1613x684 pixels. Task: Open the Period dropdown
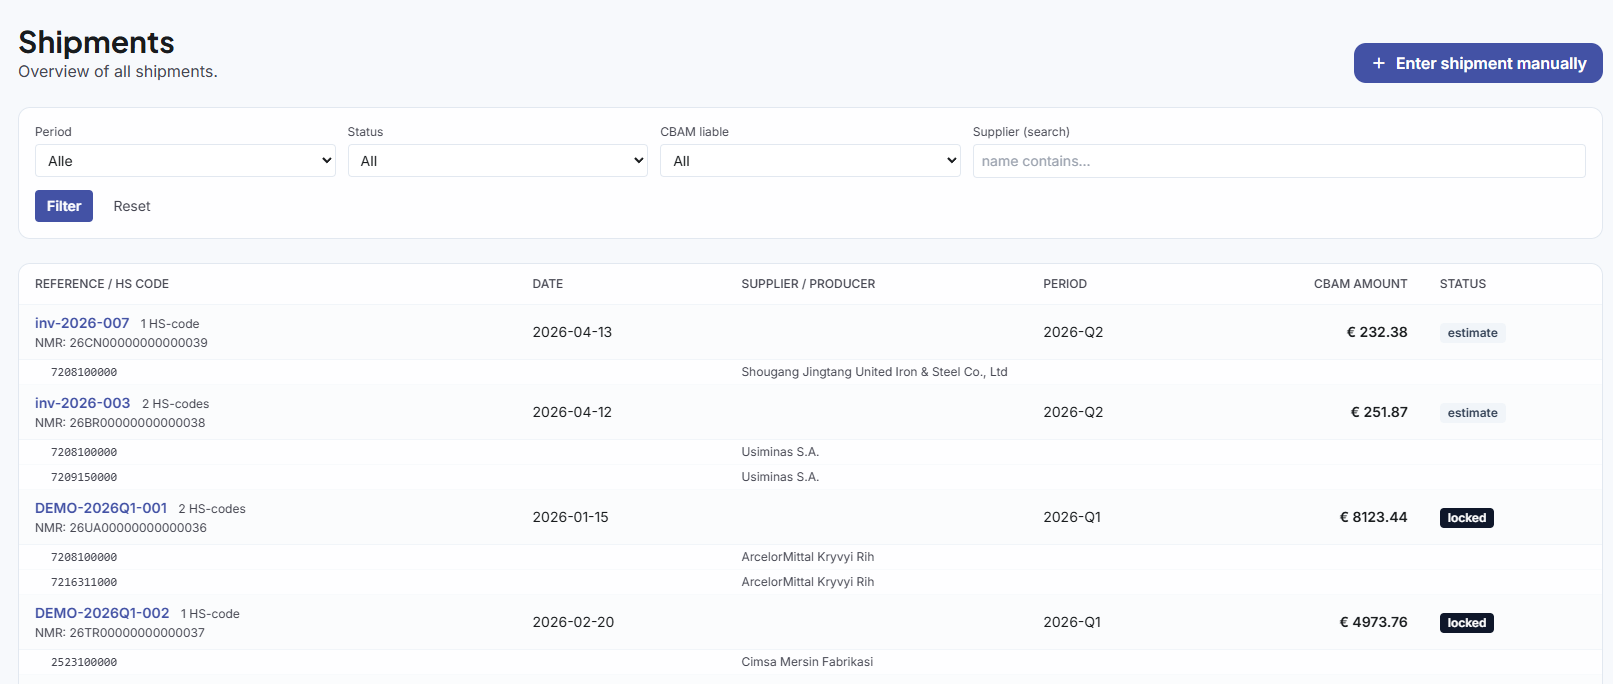(185, 161)
